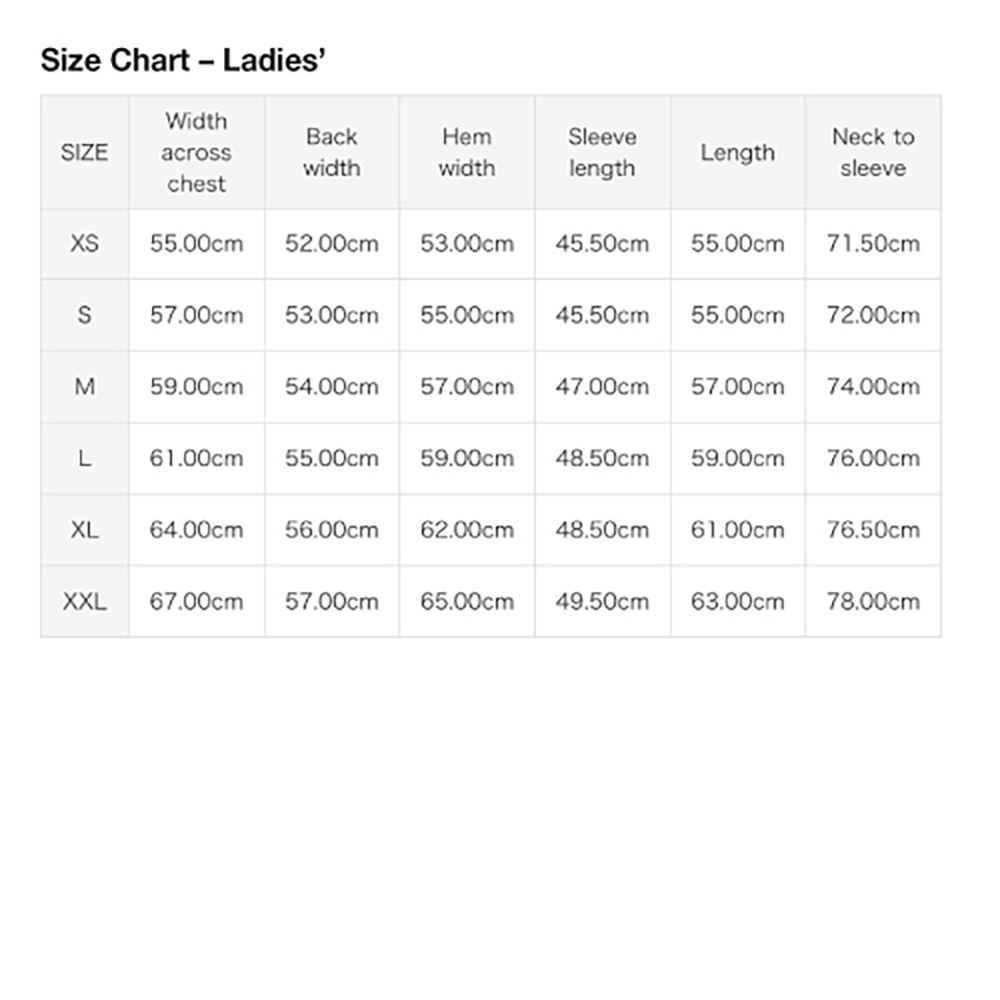Select the 63.00cm length cell
Image resolution: width=1000 pixels, height=1000 pixels.
click(738, 601)
